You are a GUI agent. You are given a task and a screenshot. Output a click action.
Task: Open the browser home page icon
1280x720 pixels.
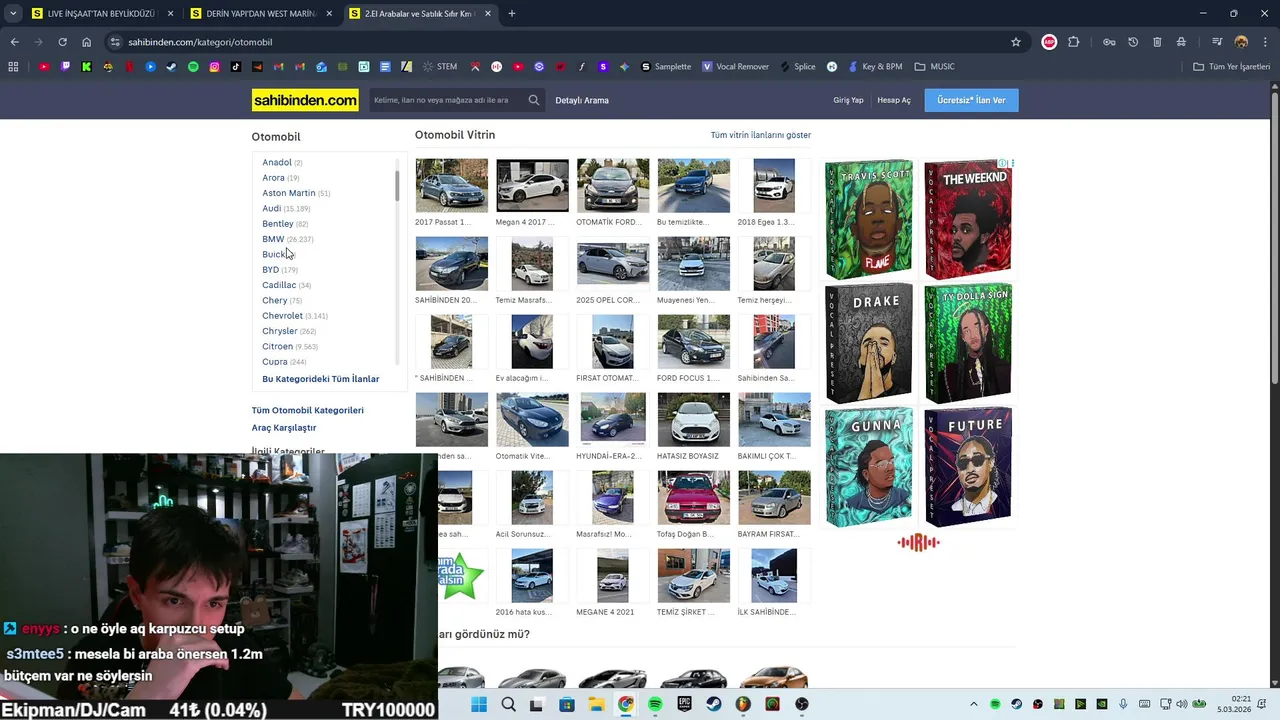[87, 42]
